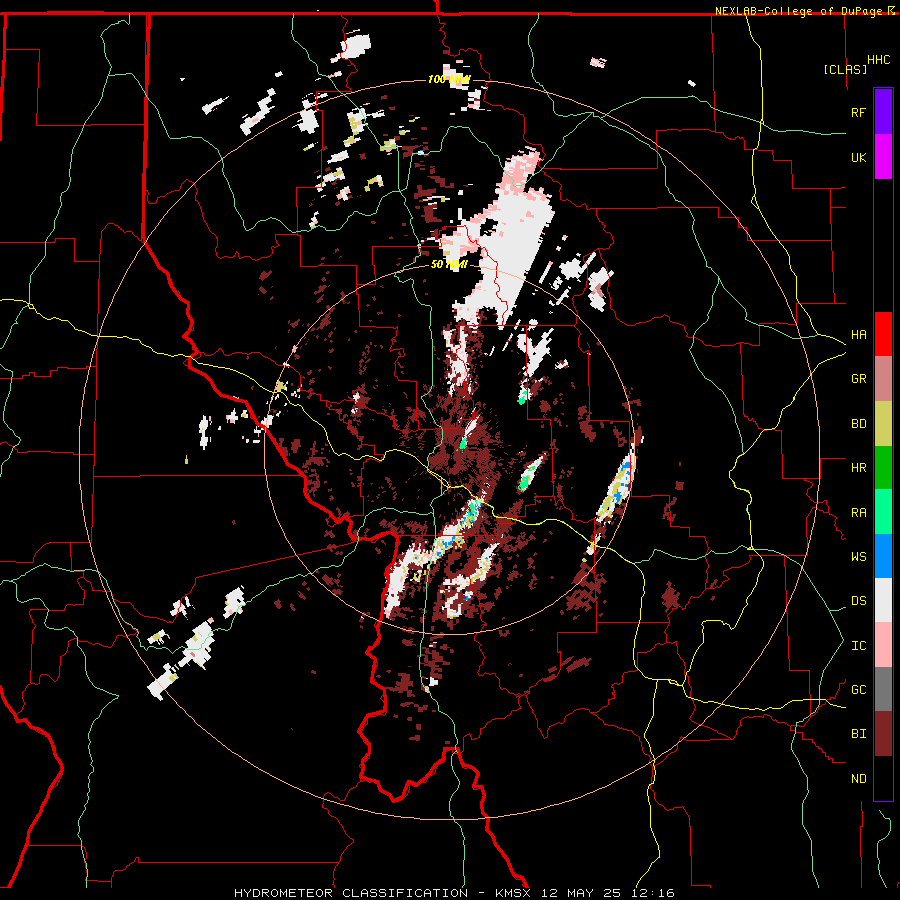This screenshot has width=900, height=900.
Task: Click the 'ND' legend label
Action: (x=858, y=779)
